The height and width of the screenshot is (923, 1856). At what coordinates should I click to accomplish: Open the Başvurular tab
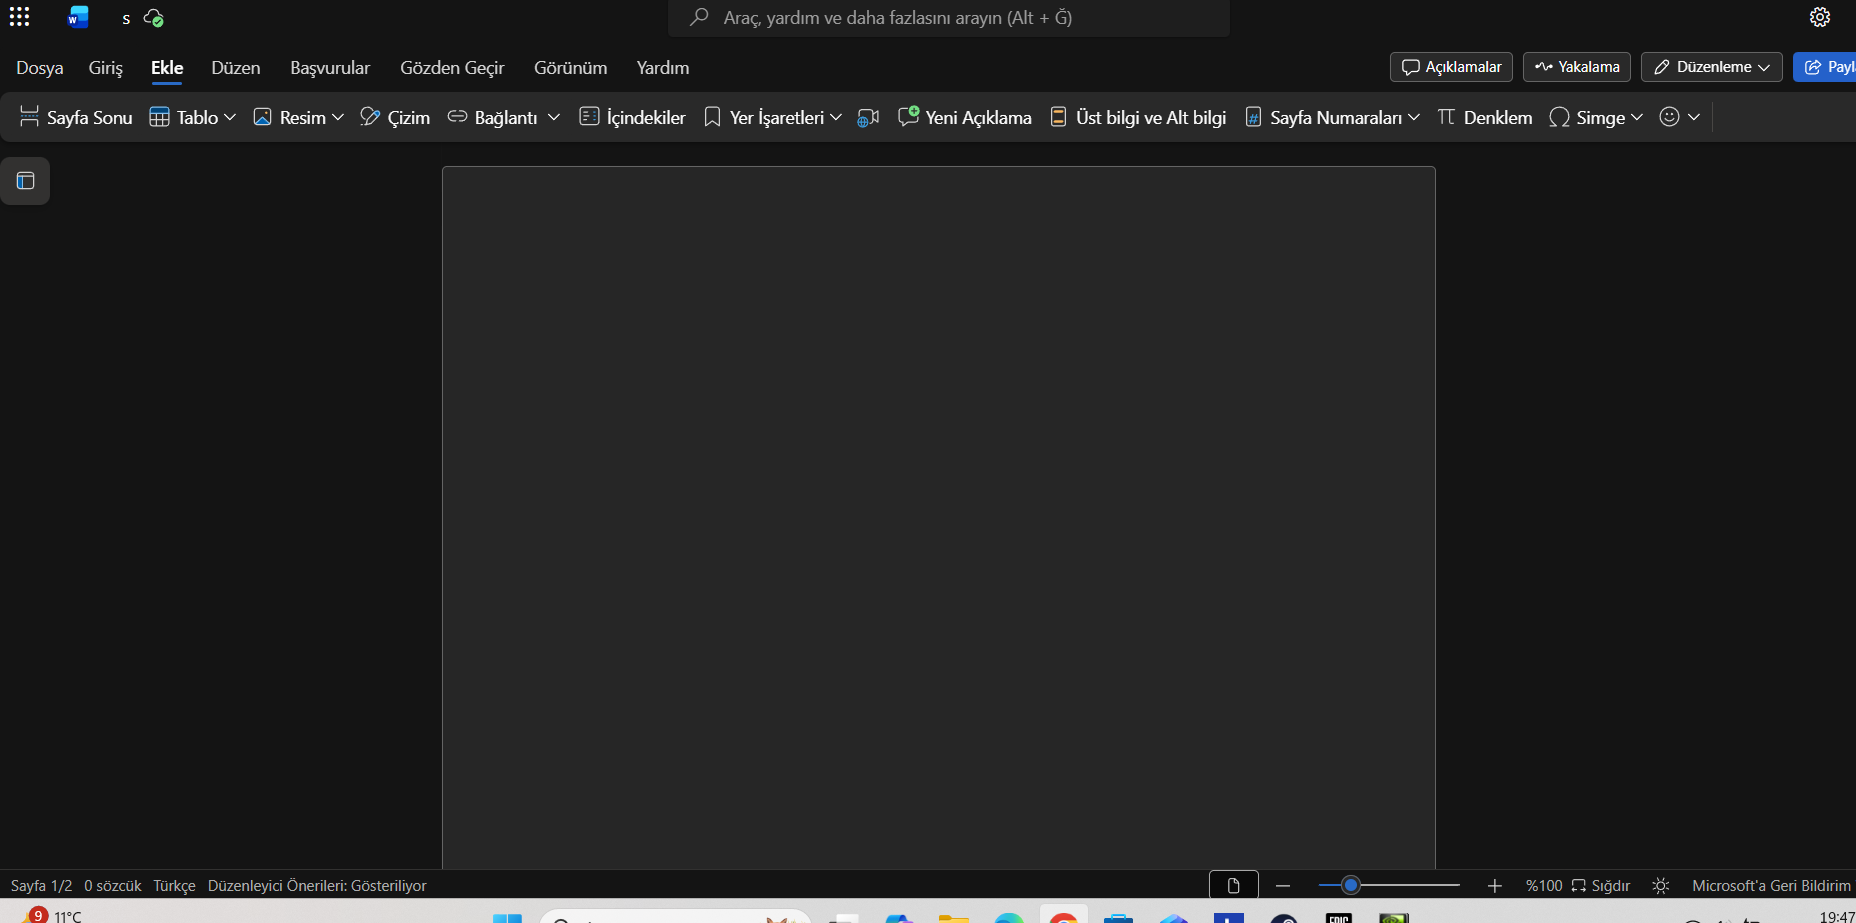tap(330, 68)
